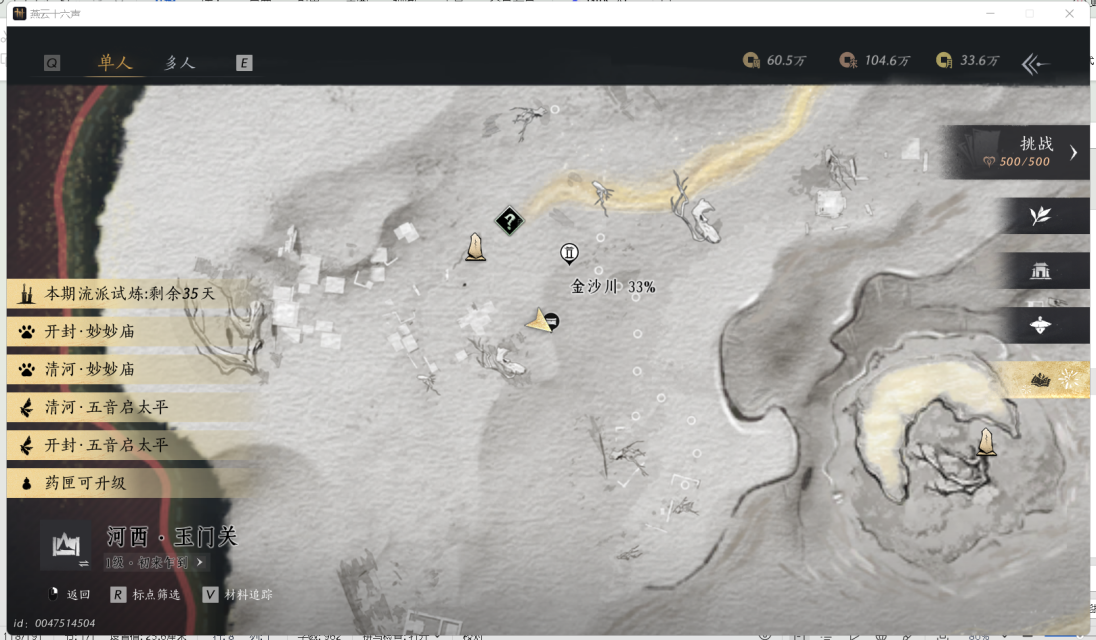Image resolution: width=1096 pixels, height=640 pixels.
Task: Open the leaf icon side panel
Action: [x=1041, y=216]
